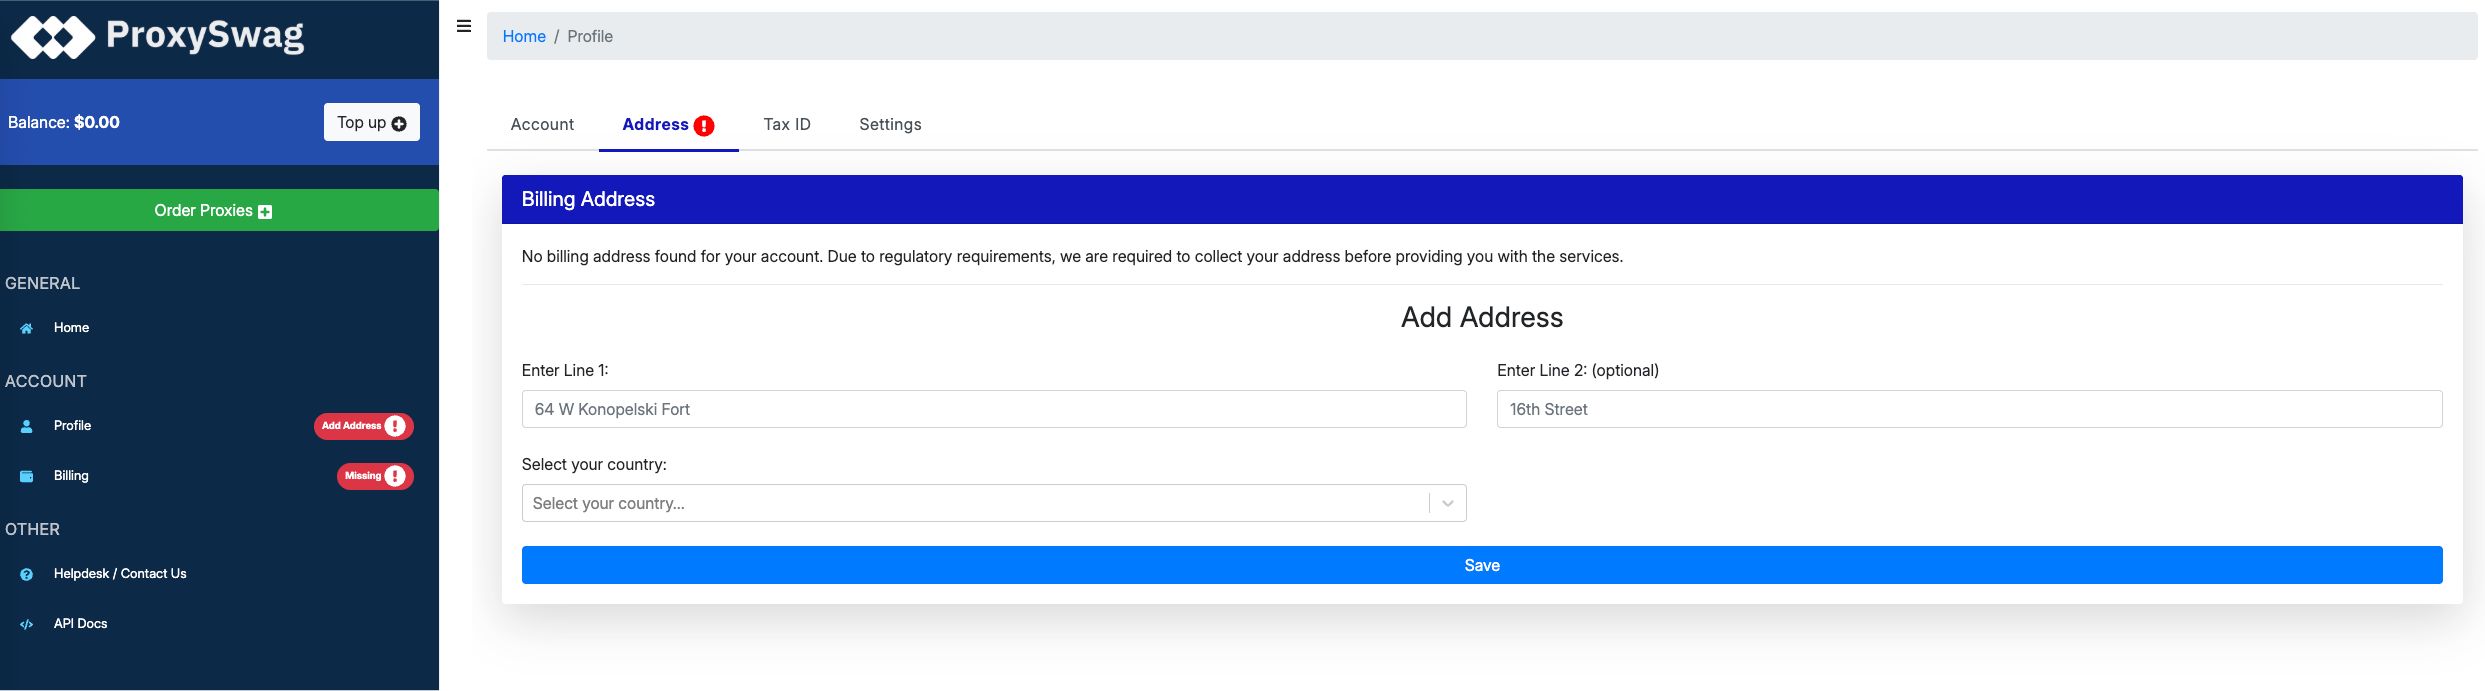Click the red Add Address badge
Screen dimensions: 2485x691
tap(363, 426)
